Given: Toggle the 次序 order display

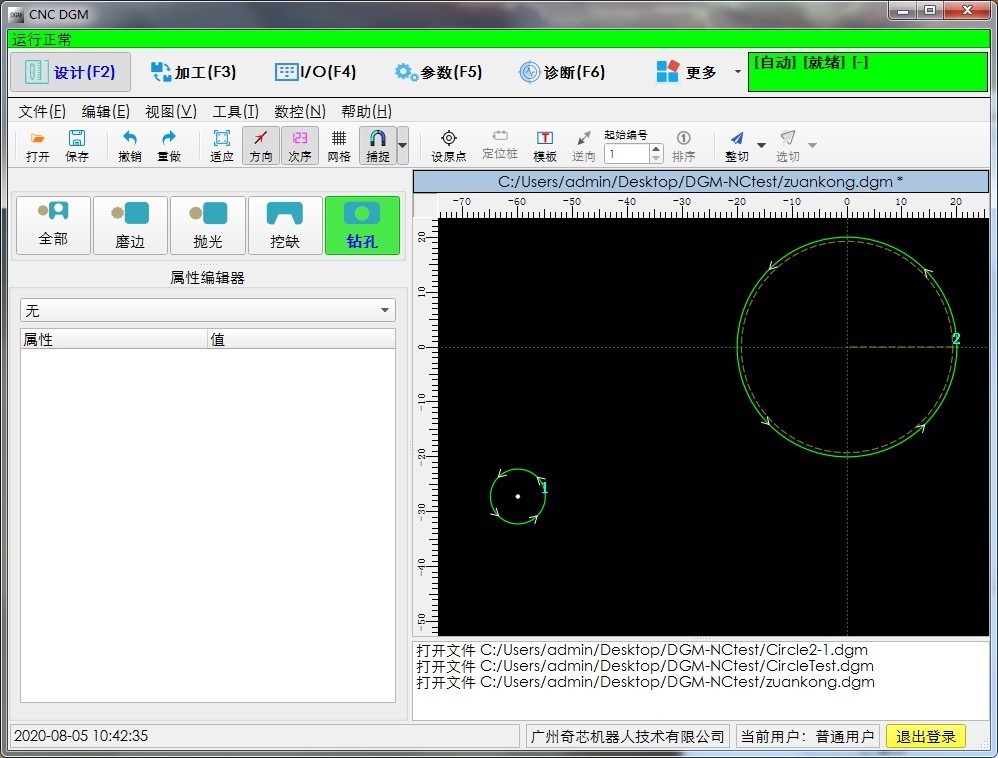Looking at the screenshot, I should coord(300,146).
